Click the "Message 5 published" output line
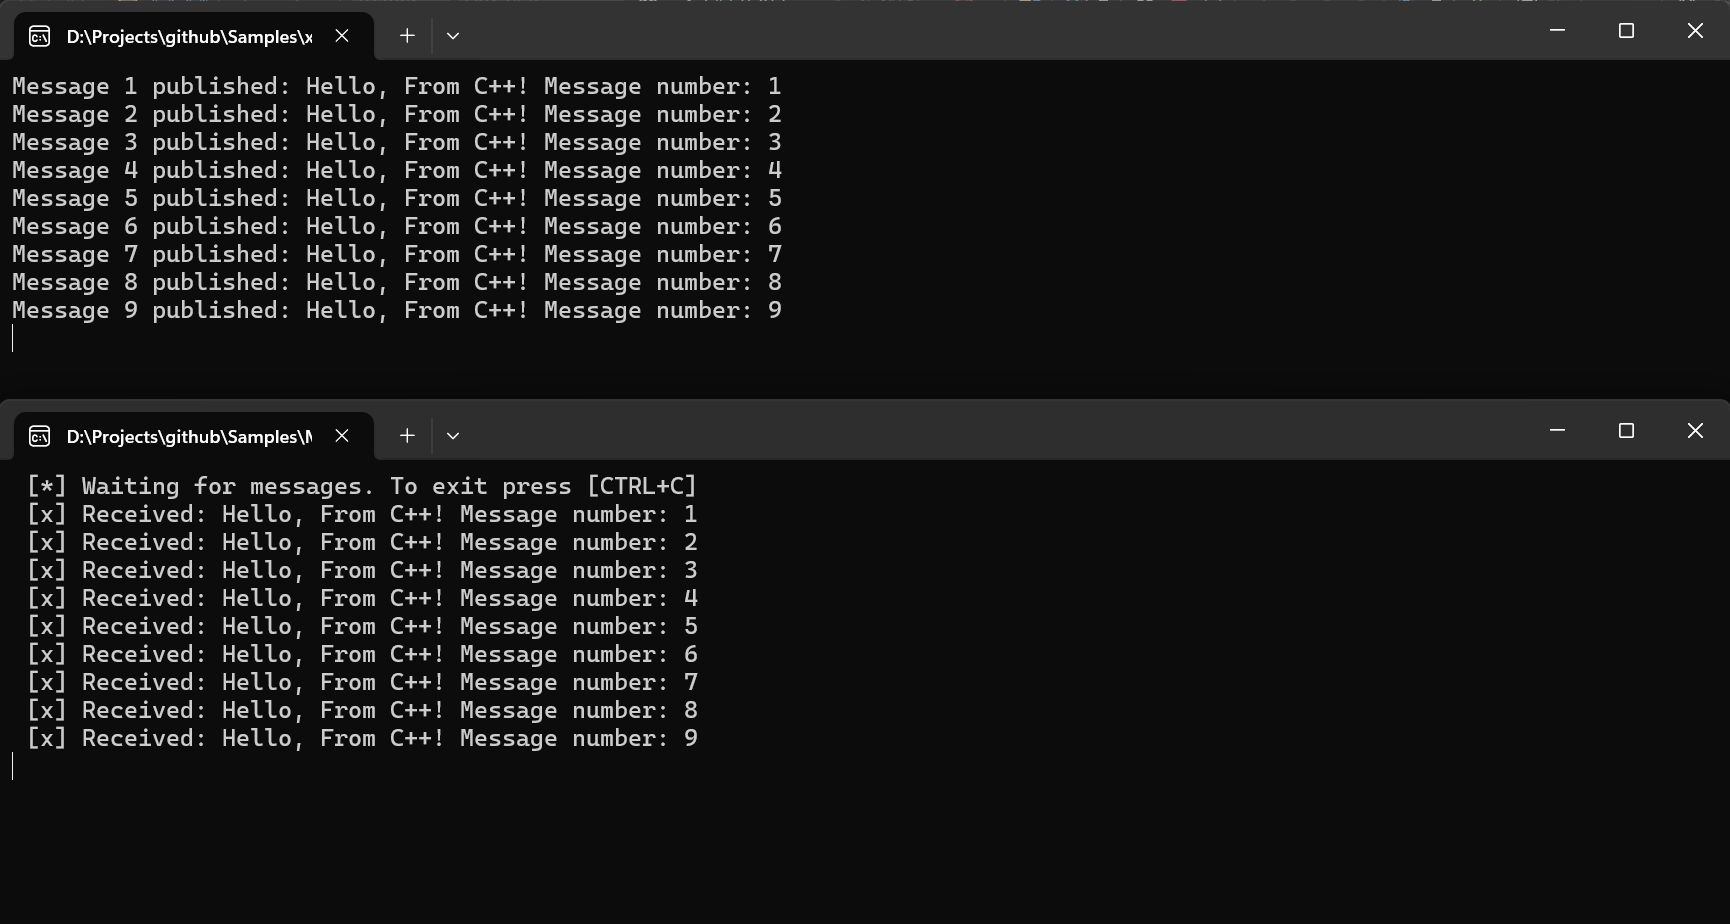 point(396,199)
